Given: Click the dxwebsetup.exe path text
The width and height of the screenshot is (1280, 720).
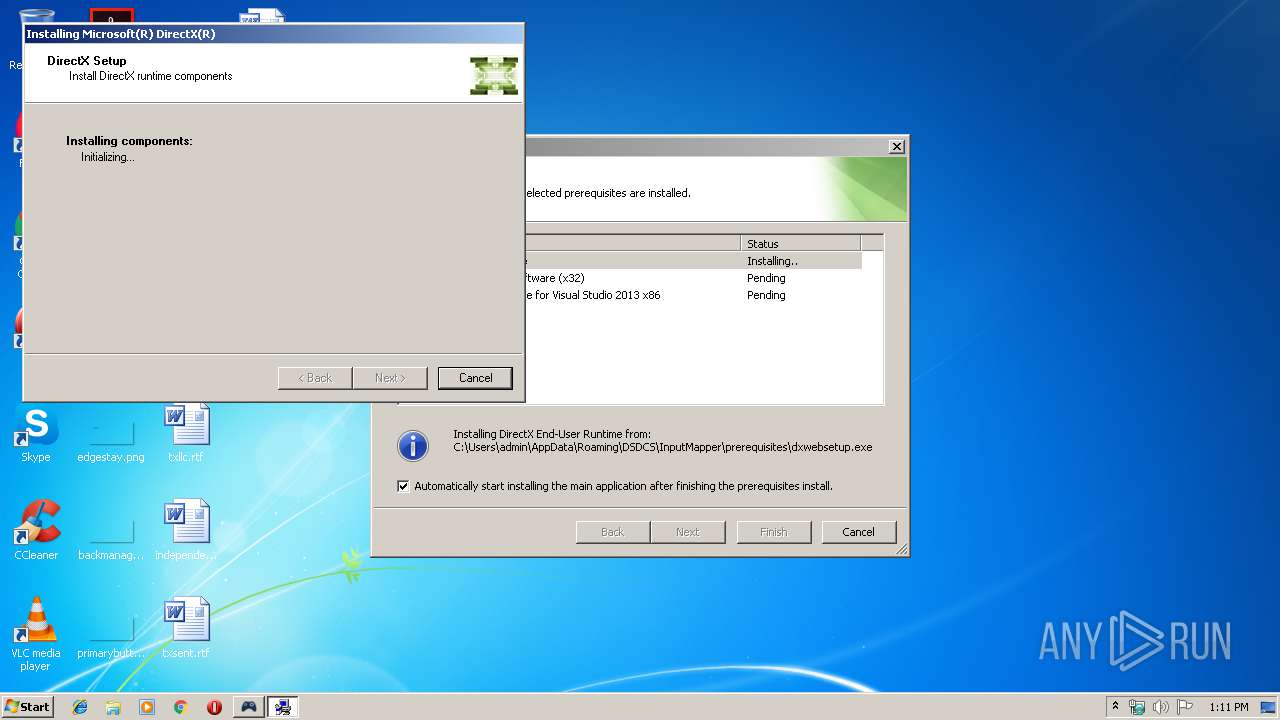Looking at the screenshot, I should click(662, 447).
